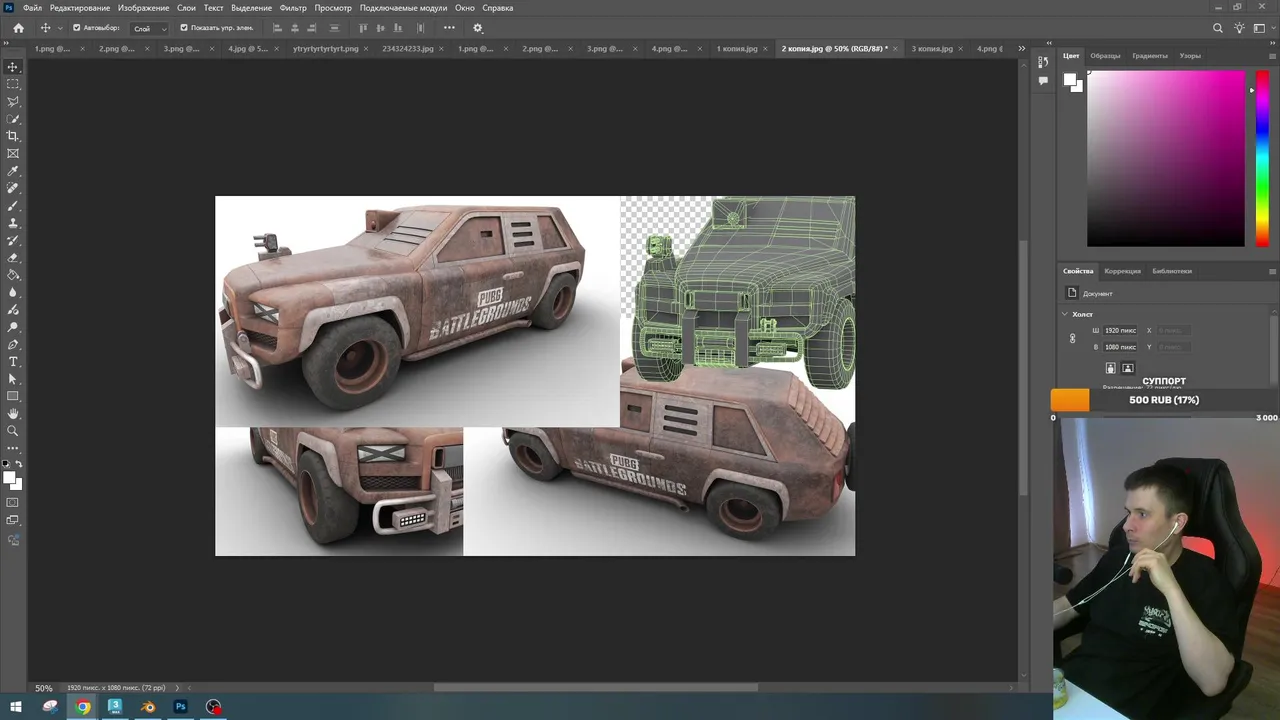Select the Eraser tool
This screenshot has width=1280, height=720.
tap(13, 258)
